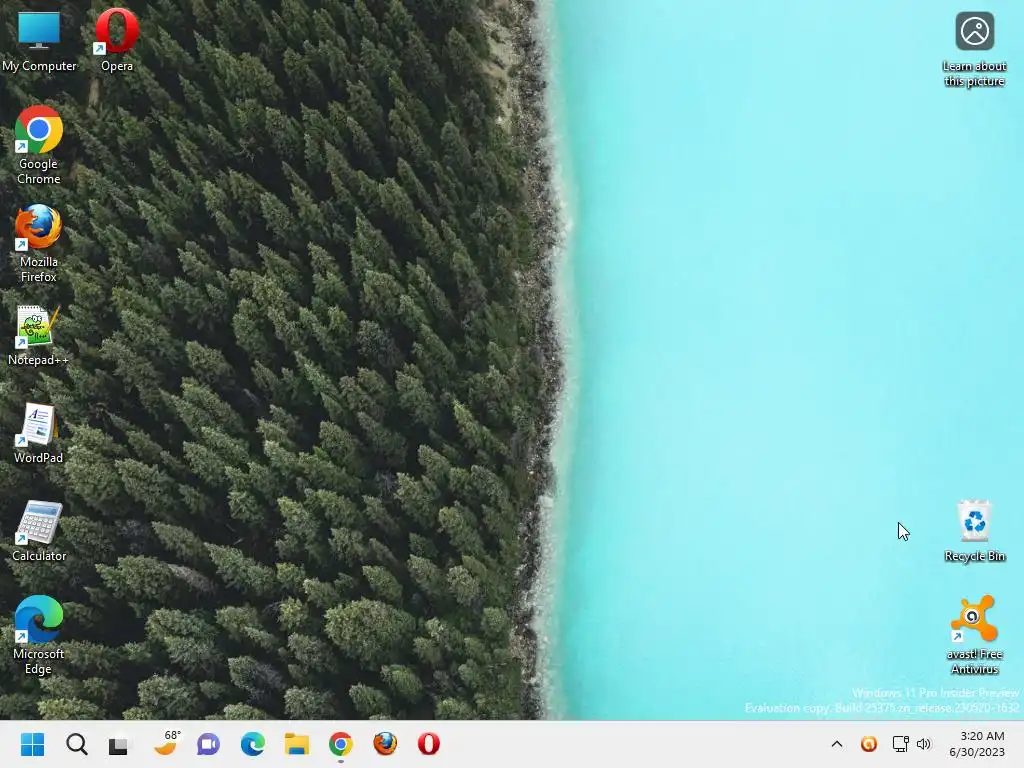Select the Opera desktop shortcut
The width and height of the screenshot is (1024, 768).
(117, 40)
